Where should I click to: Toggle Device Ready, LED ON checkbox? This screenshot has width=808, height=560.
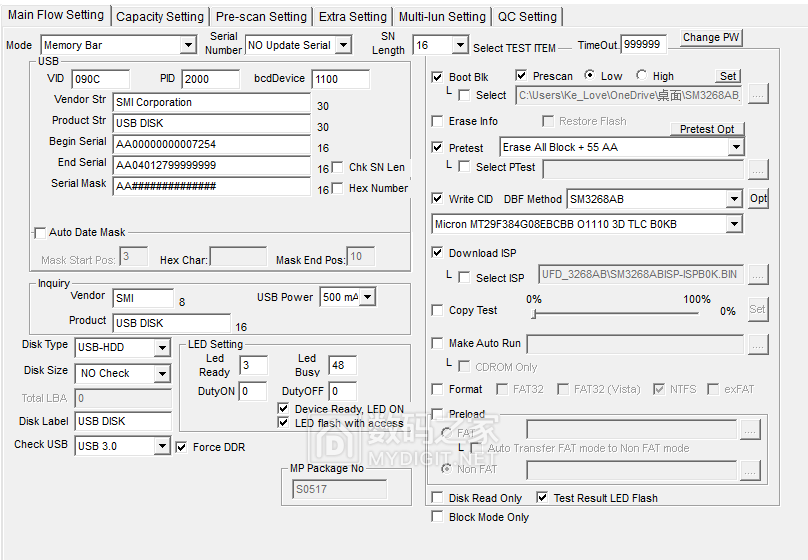coord(283,409)
